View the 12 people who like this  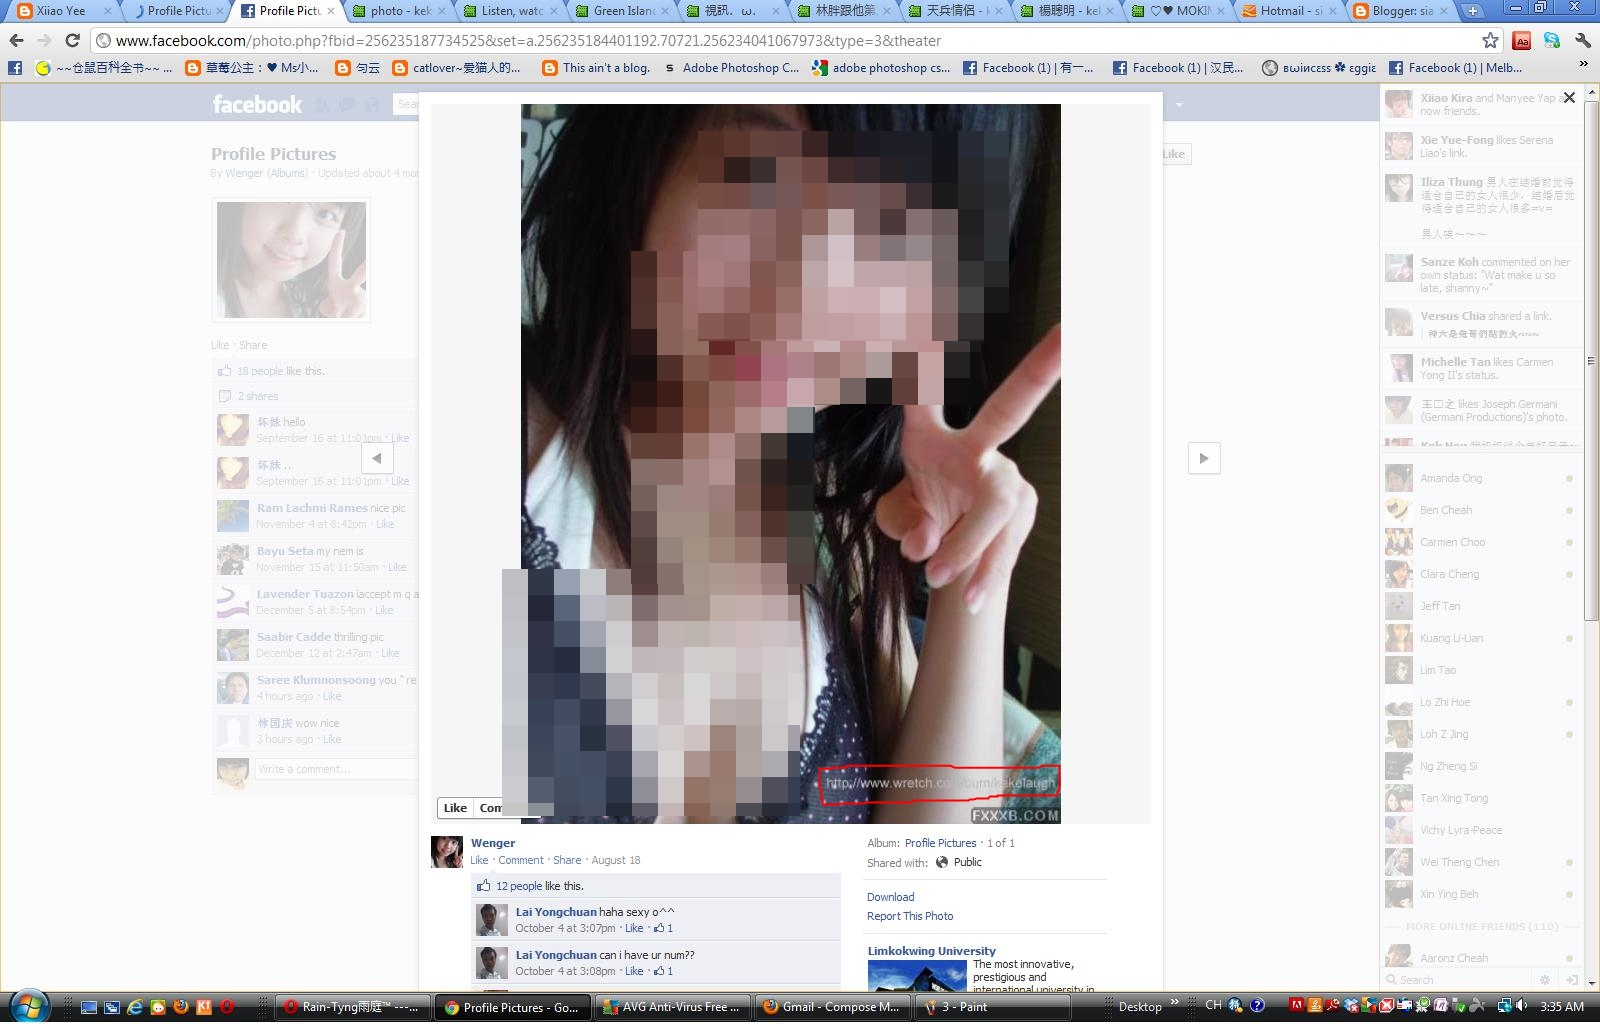coord(519,886)
